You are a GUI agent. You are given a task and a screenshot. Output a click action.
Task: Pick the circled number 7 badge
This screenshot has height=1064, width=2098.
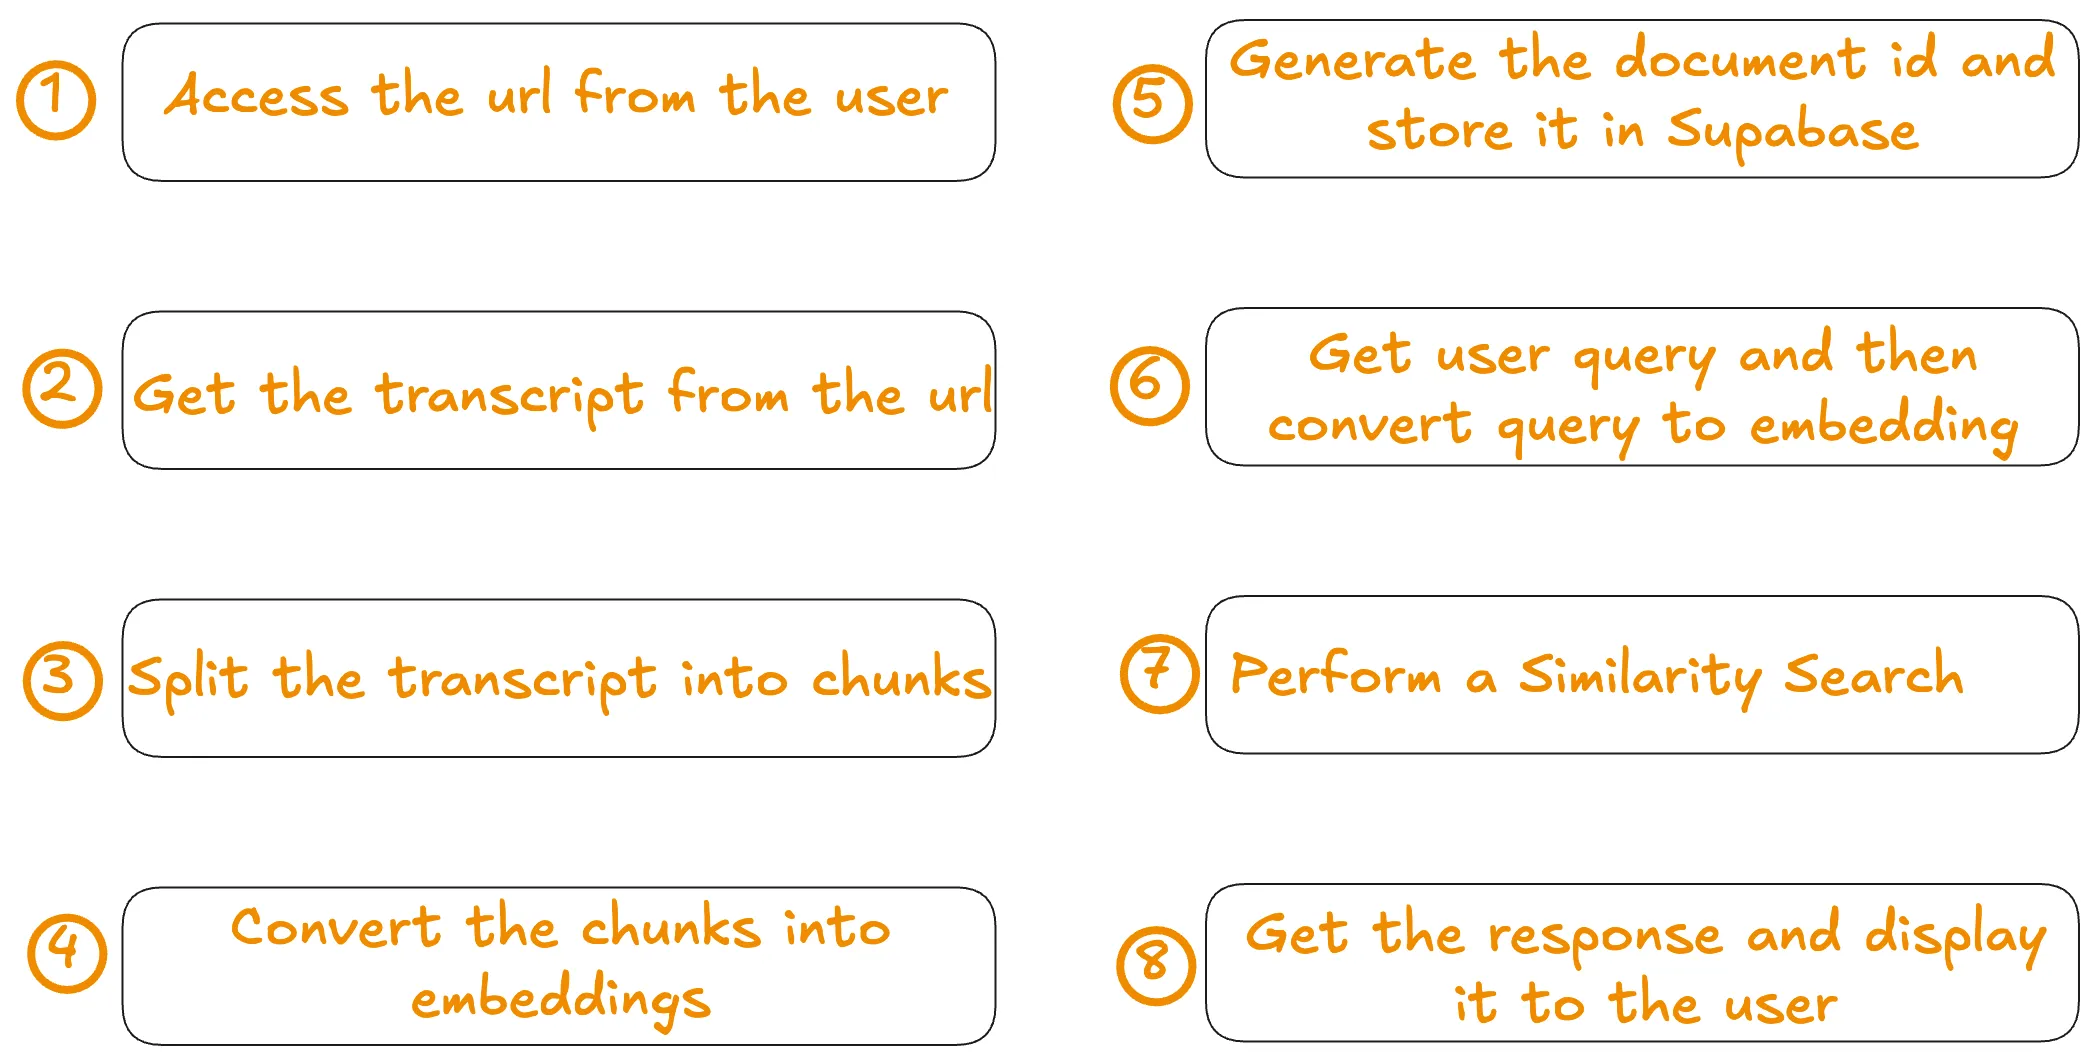pos(1159,673)
